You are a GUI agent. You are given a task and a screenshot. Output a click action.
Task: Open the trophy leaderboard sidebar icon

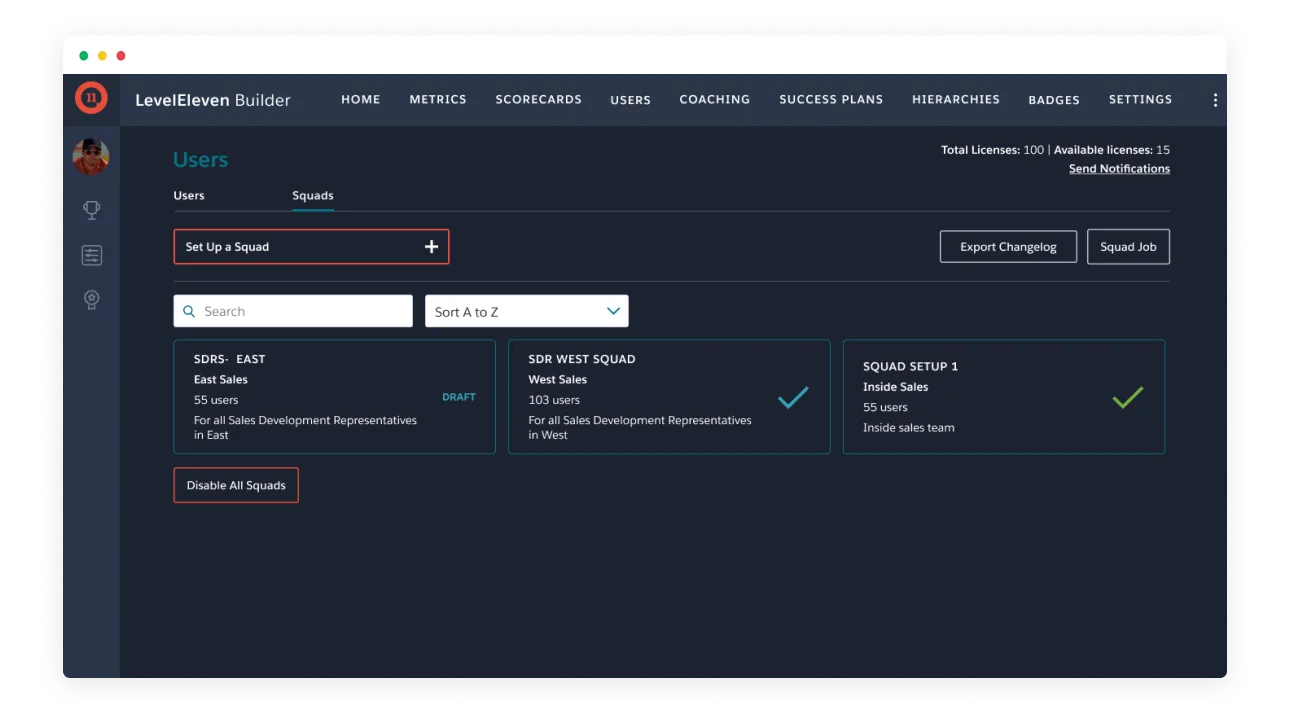[x=91, y=210]
